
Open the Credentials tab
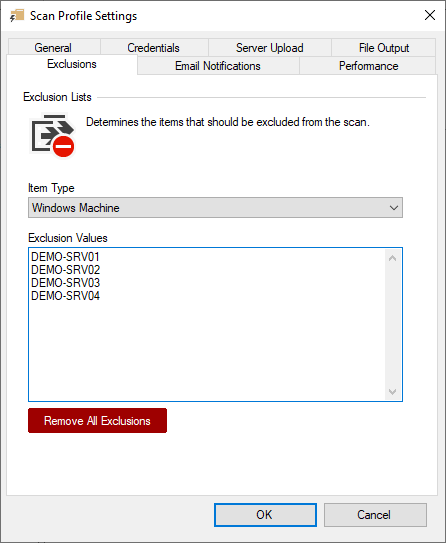pyautogui.click(x=153, y=47)
